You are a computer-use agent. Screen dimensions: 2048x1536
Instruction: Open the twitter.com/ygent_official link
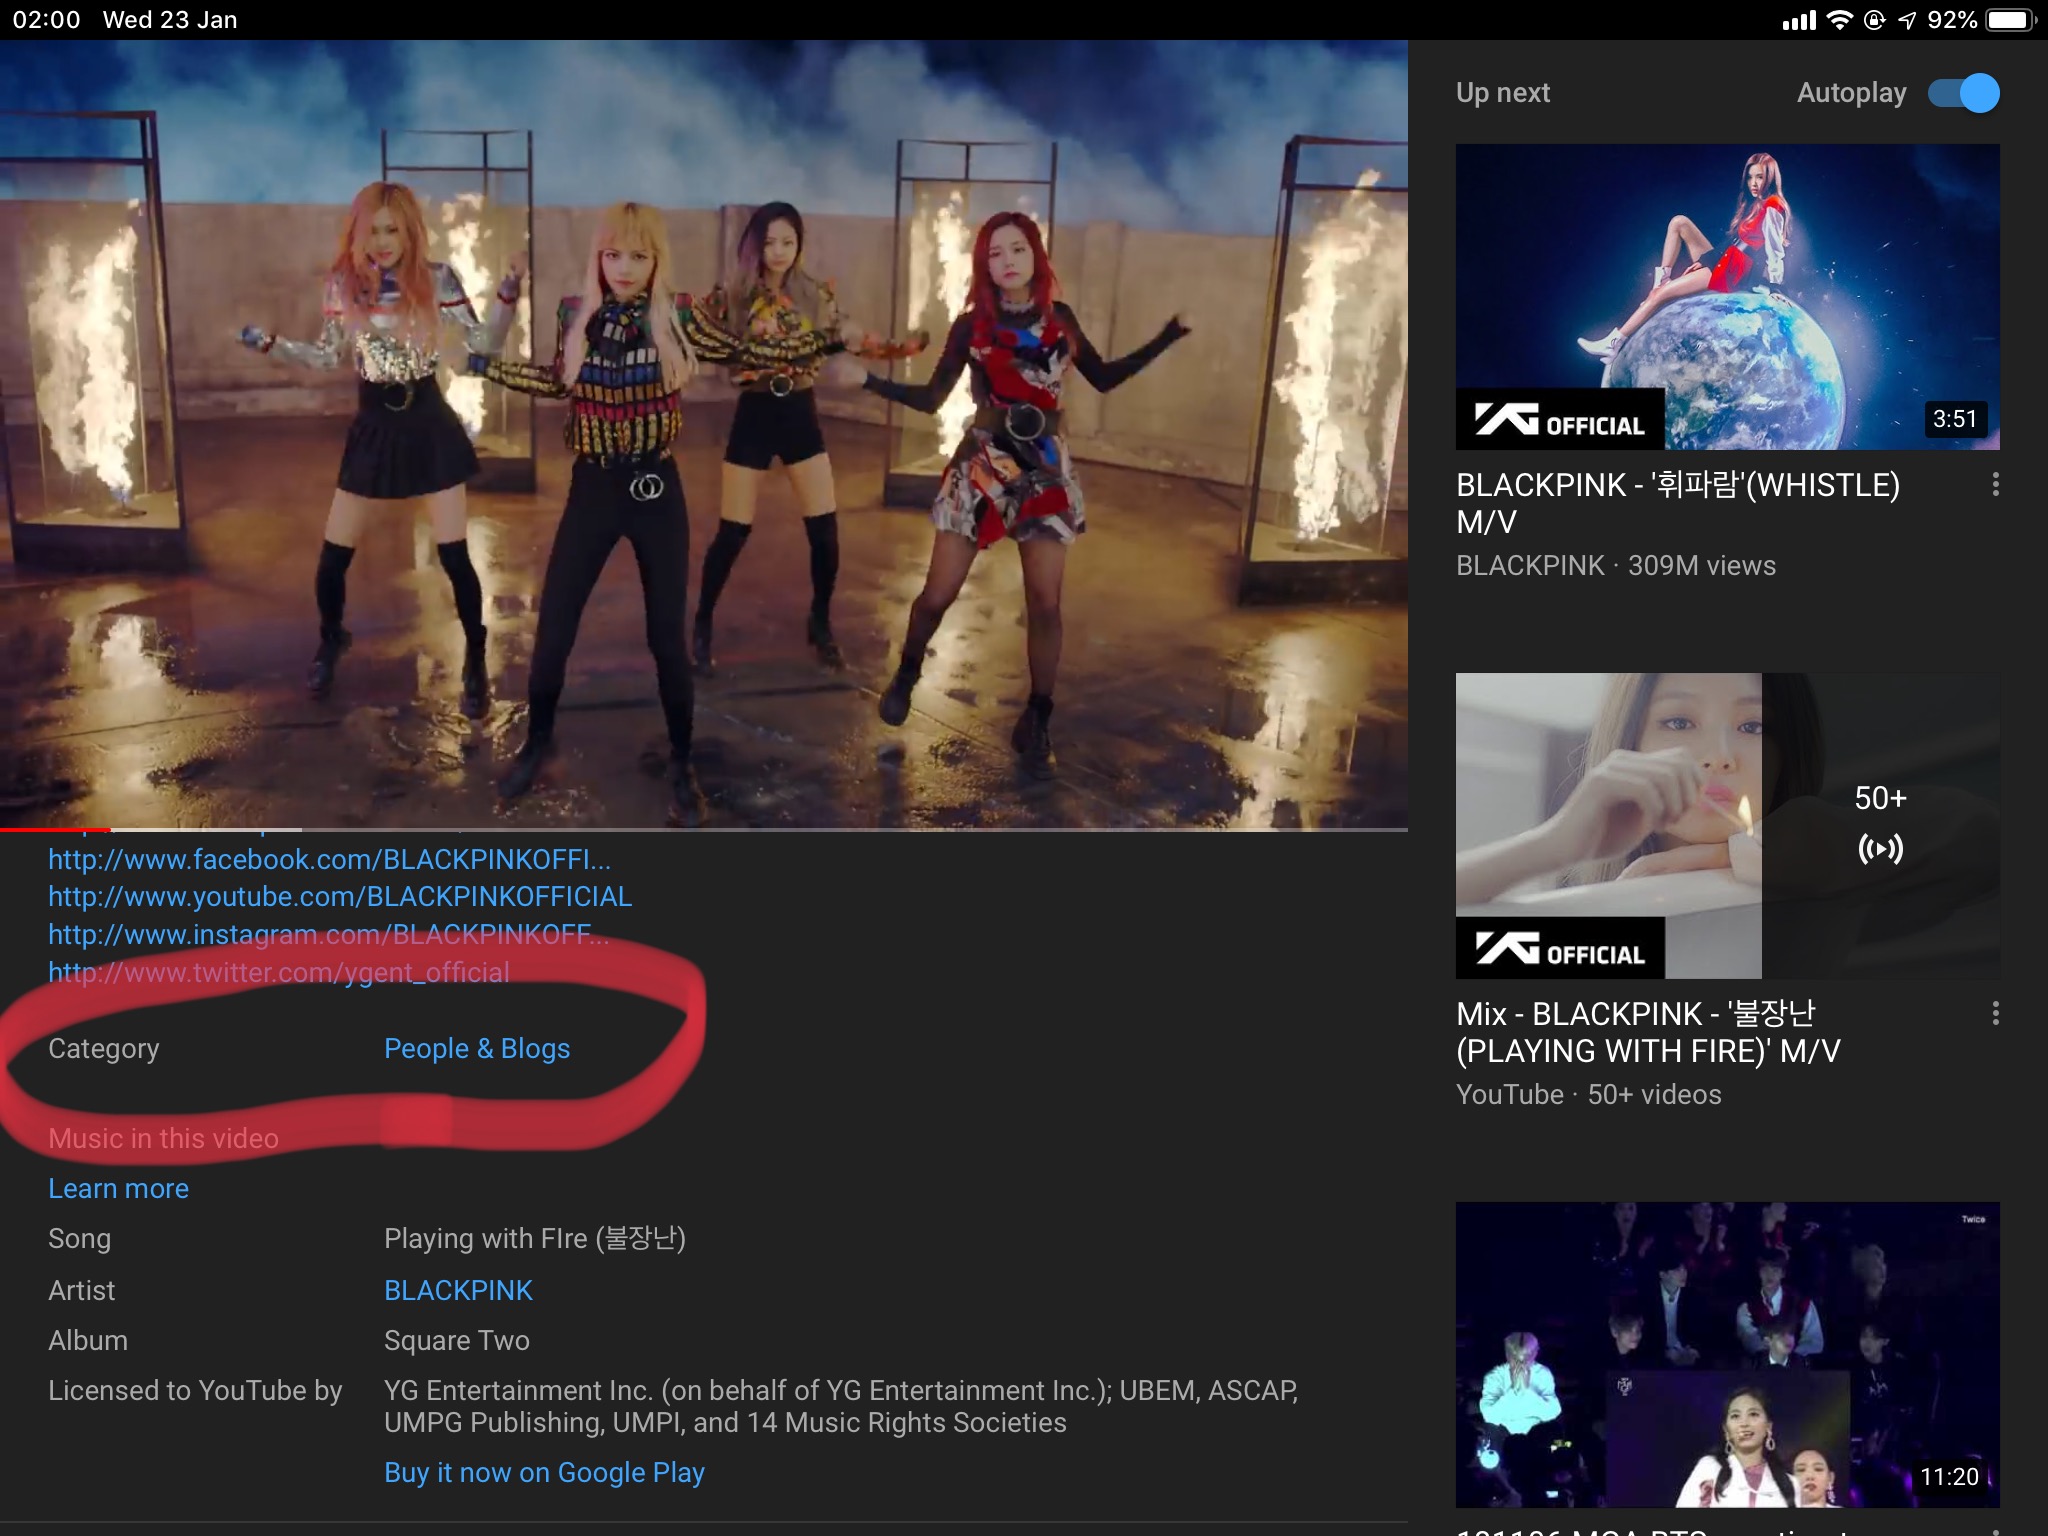pos(279,972)
